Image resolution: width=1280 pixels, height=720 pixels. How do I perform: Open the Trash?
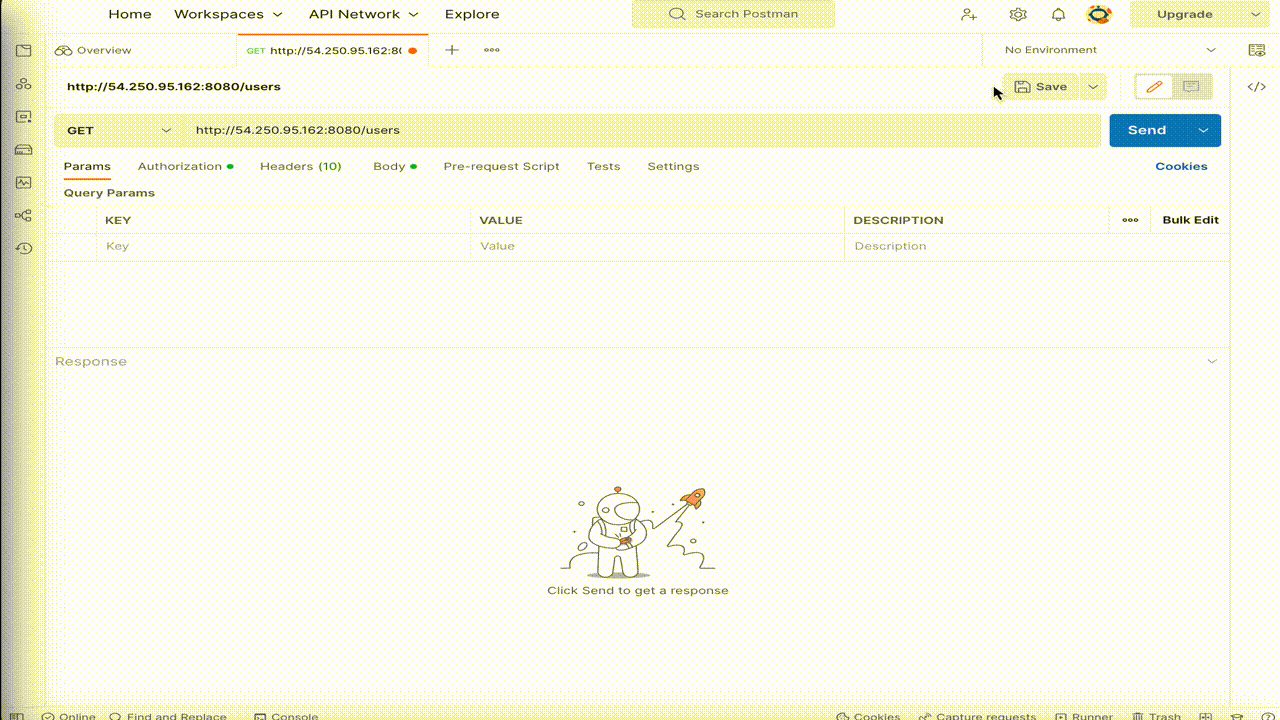(1158, 716)
